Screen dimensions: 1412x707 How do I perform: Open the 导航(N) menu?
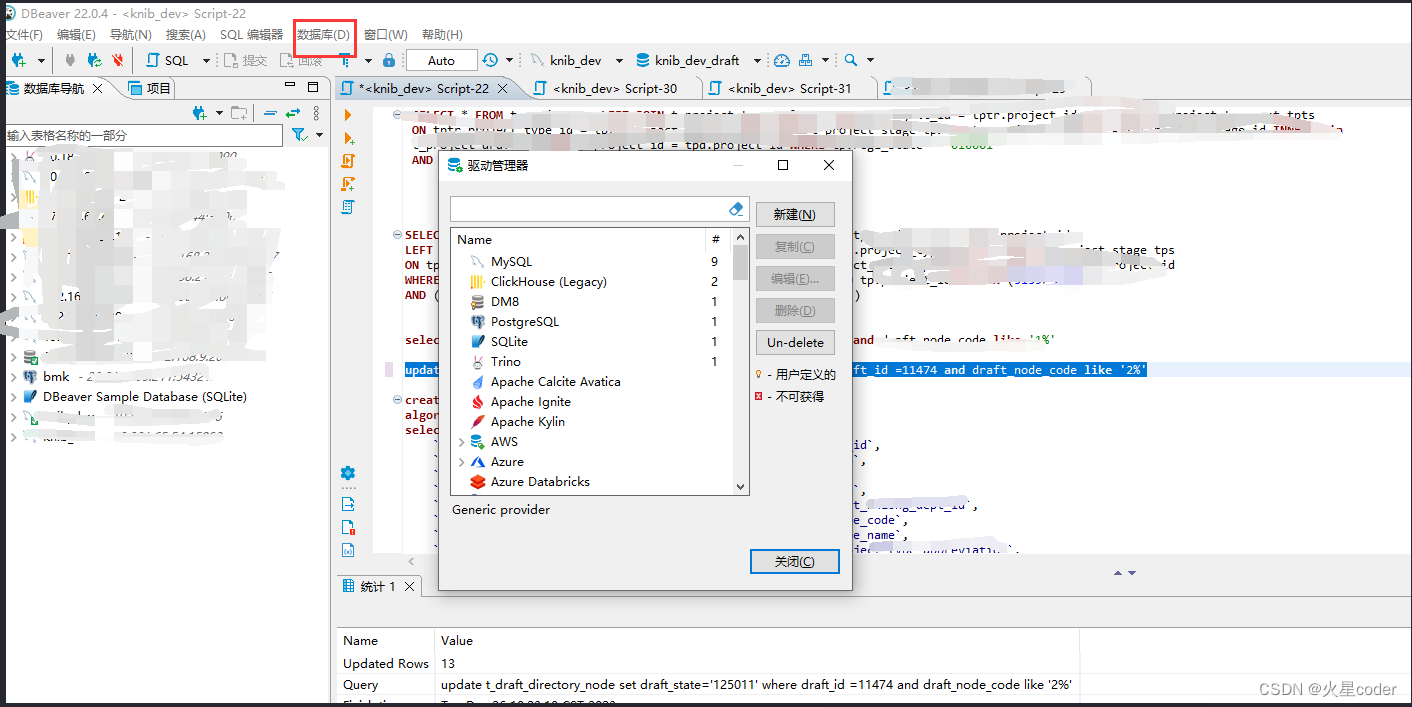[130, 35]
